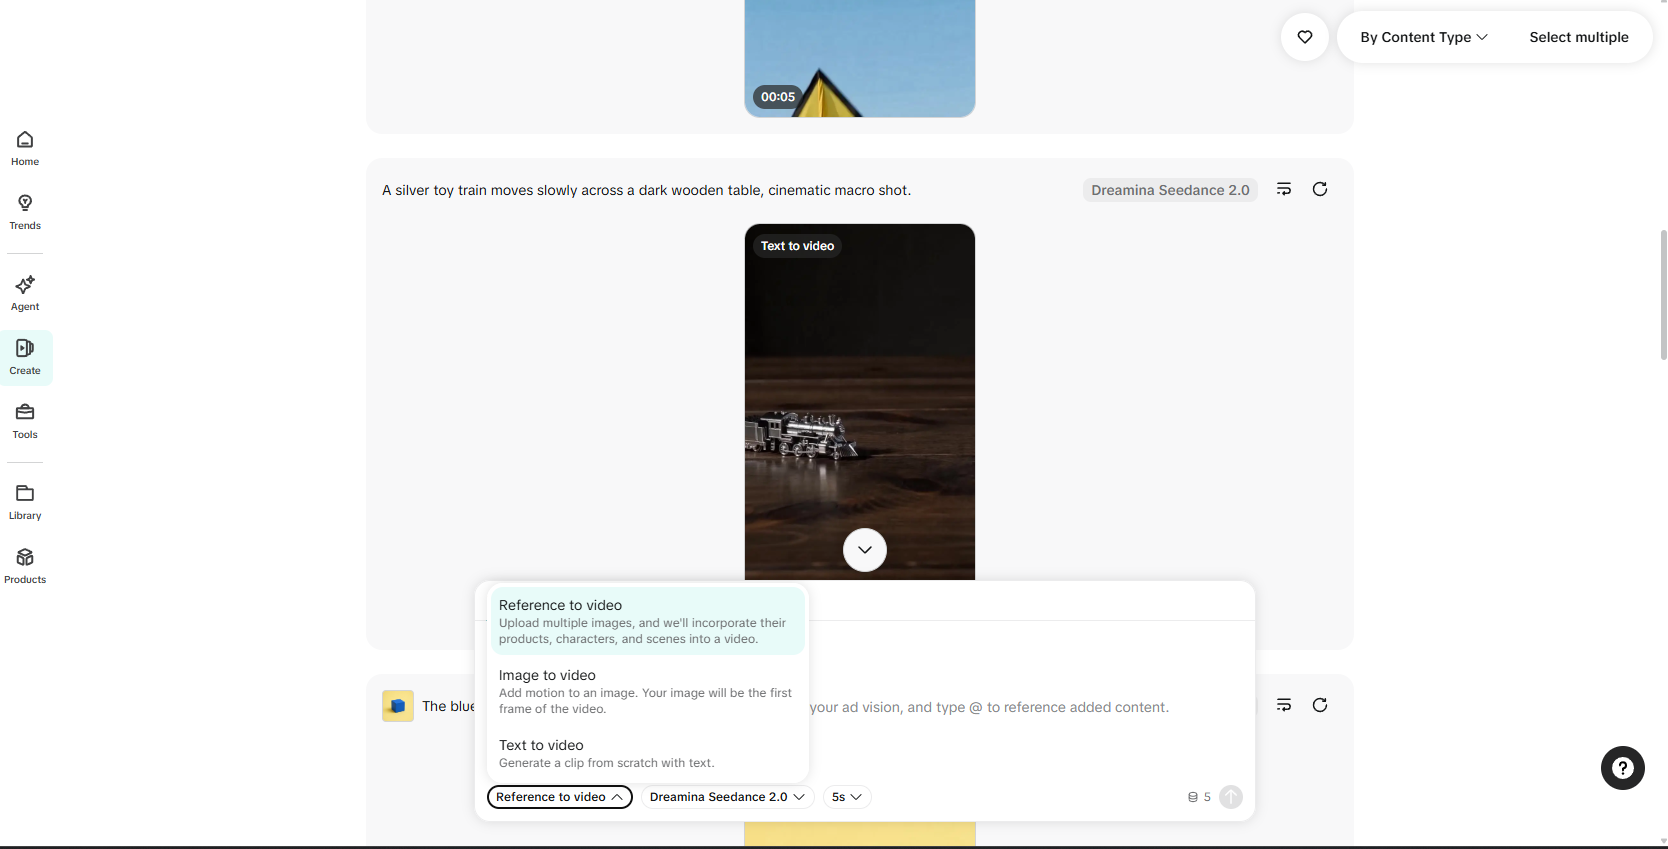Click 'The blue' prompt text
This screenshot has height=849, width=1668.
coord(448,706)
